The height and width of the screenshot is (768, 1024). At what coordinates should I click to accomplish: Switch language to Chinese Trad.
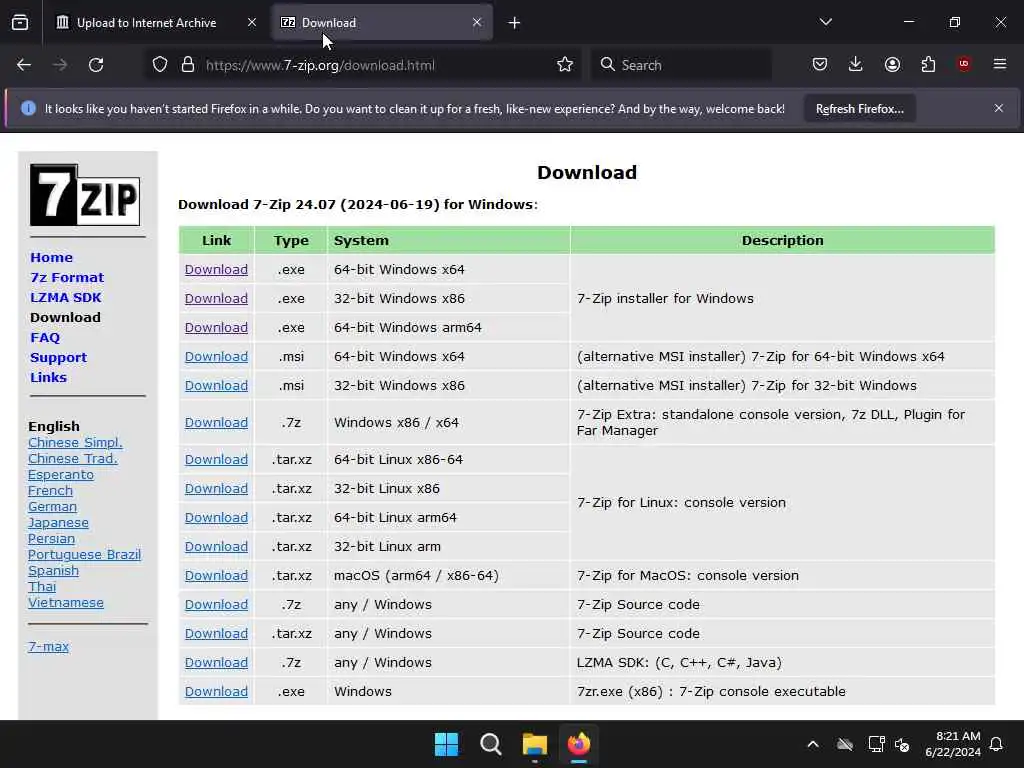tap(72, 458)
